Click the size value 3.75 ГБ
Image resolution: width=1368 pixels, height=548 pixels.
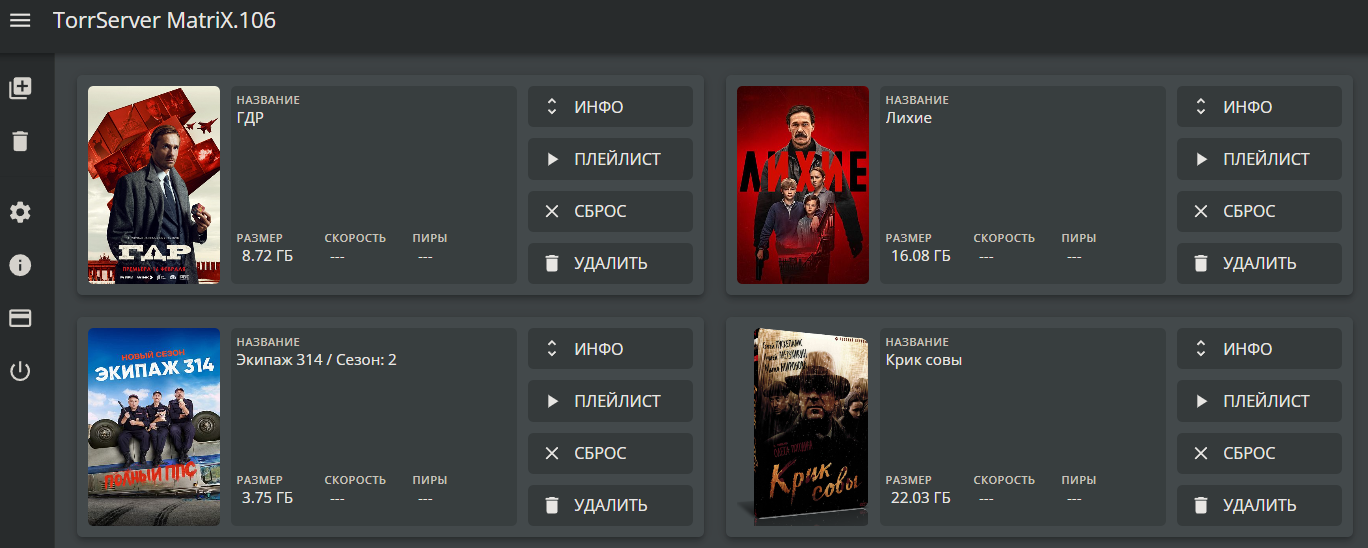click(267, 498)
